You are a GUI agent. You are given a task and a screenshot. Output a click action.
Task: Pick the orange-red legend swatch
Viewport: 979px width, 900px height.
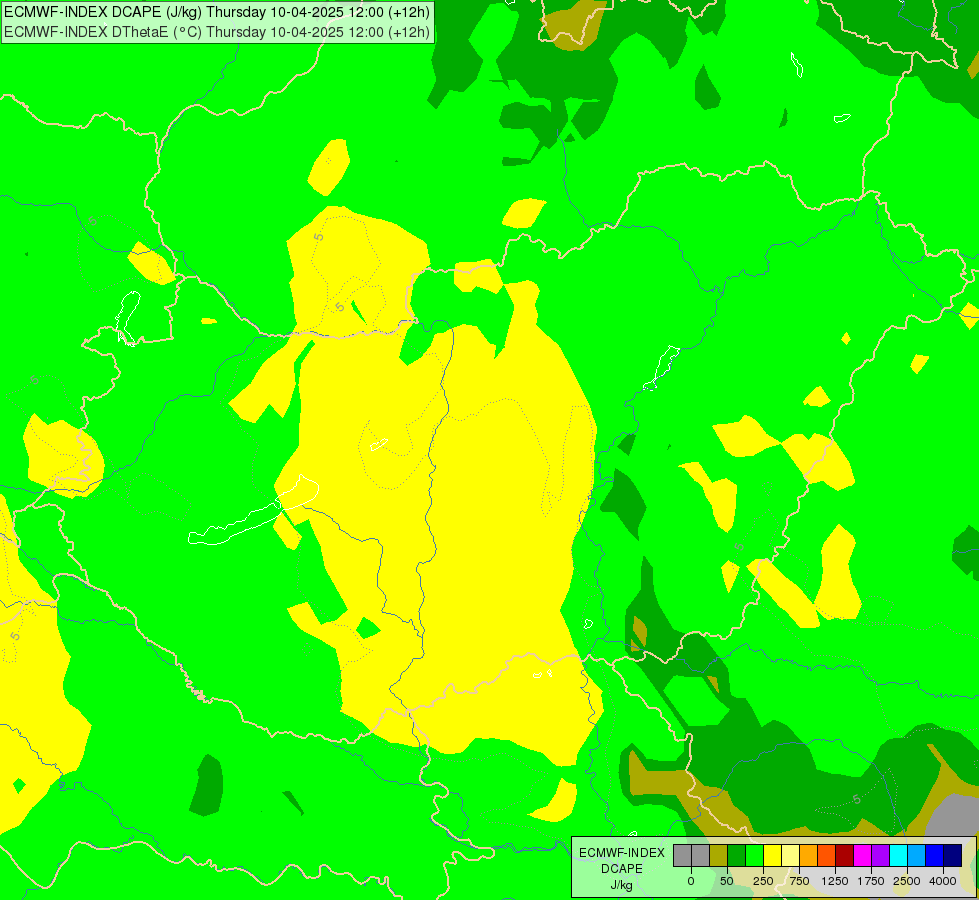point(827,856)
